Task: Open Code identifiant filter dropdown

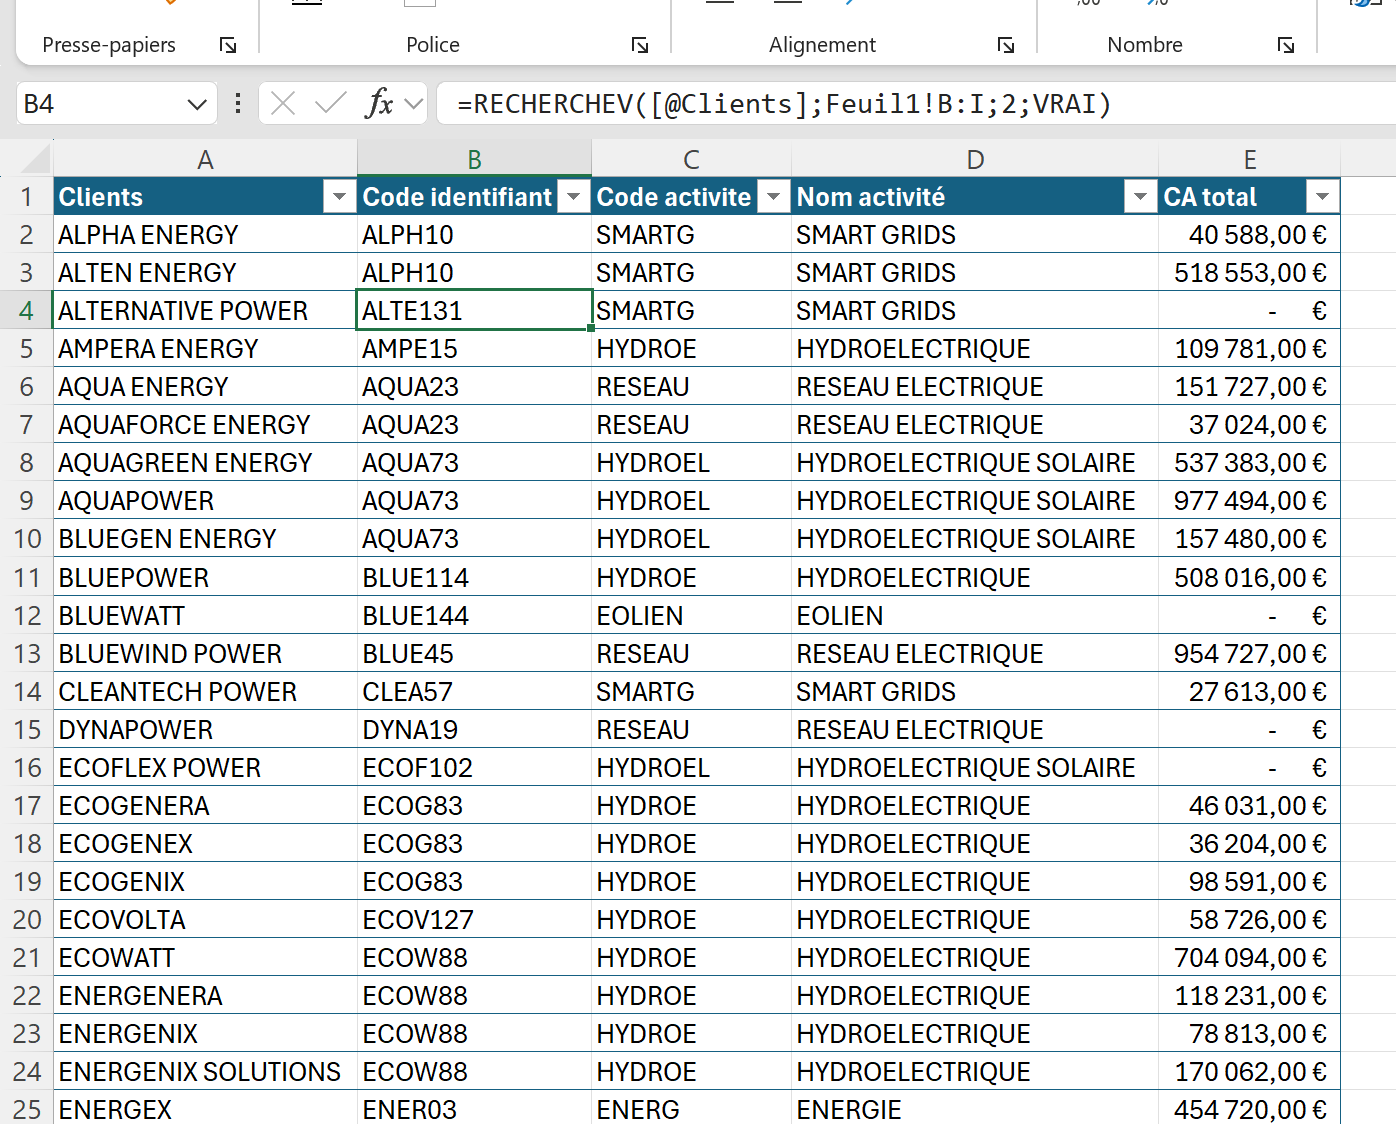Action: (x=573, y=197)
